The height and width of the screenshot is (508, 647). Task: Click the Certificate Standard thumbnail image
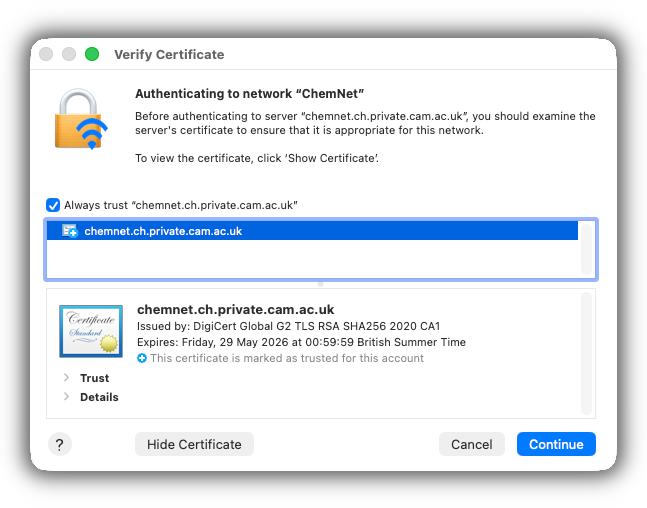click(91, 331)
